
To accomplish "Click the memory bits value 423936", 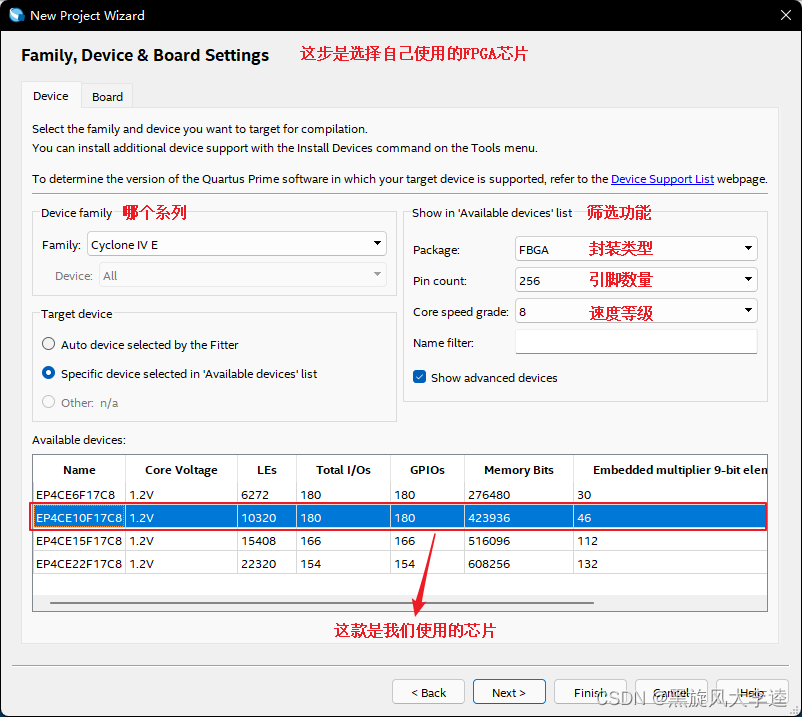I will (x=489, y=518).
